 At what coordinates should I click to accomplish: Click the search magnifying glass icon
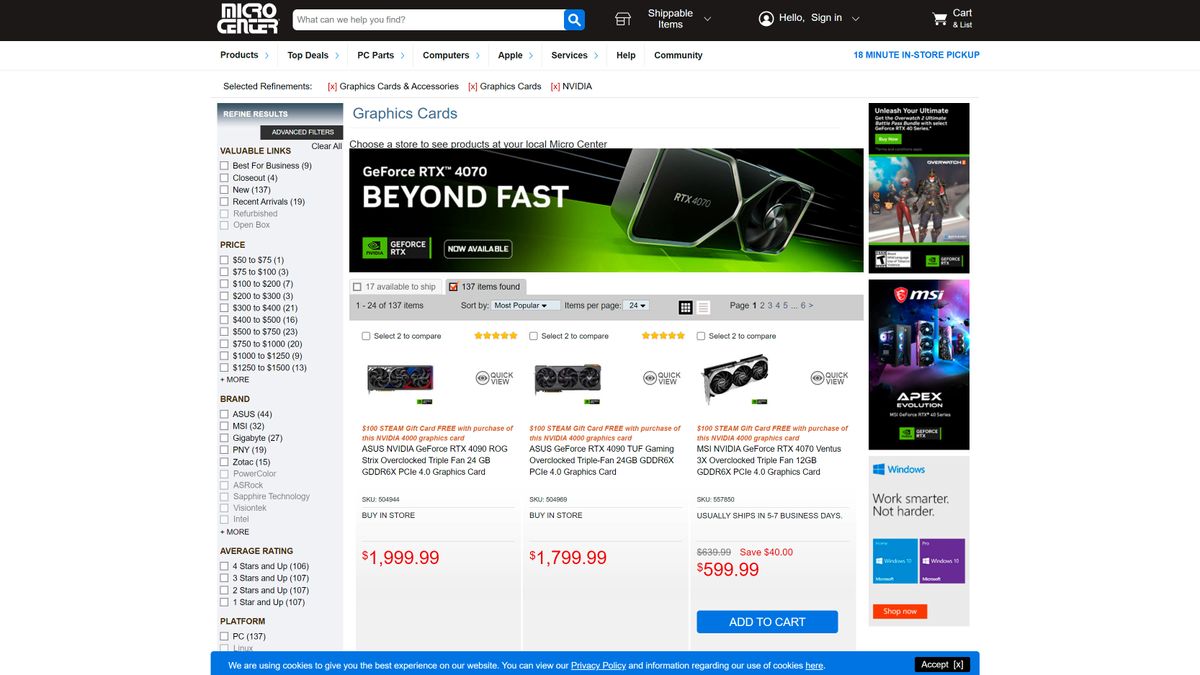pyautogui.click(x=573, y=18)
